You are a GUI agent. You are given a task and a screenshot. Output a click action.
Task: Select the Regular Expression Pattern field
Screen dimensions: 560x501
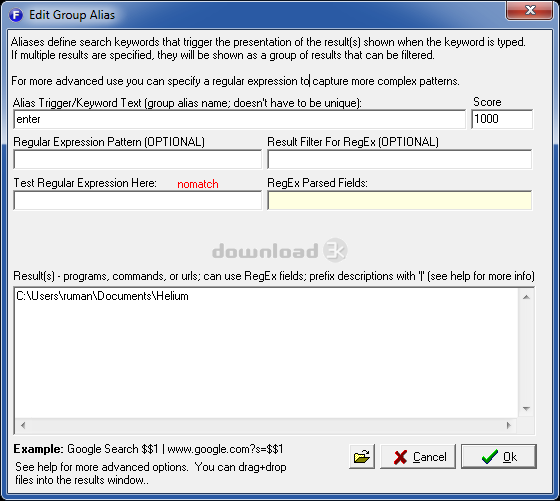(x=138, y=159)
